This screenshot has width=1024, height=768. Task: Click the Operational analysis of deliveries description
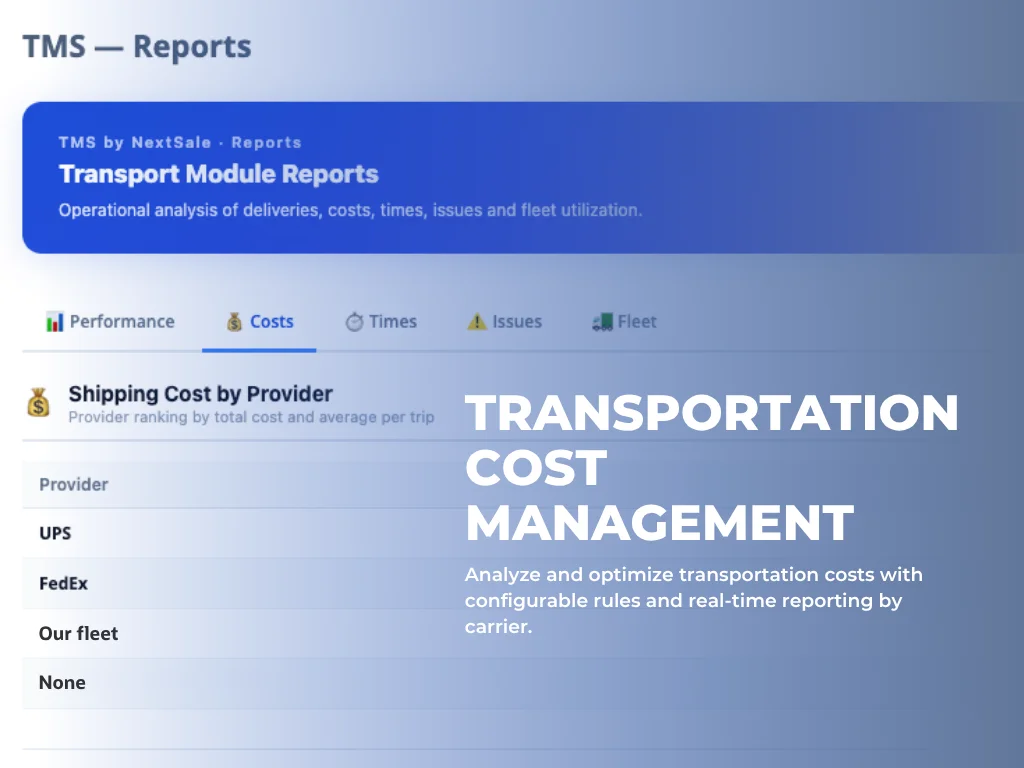(350, 210)
